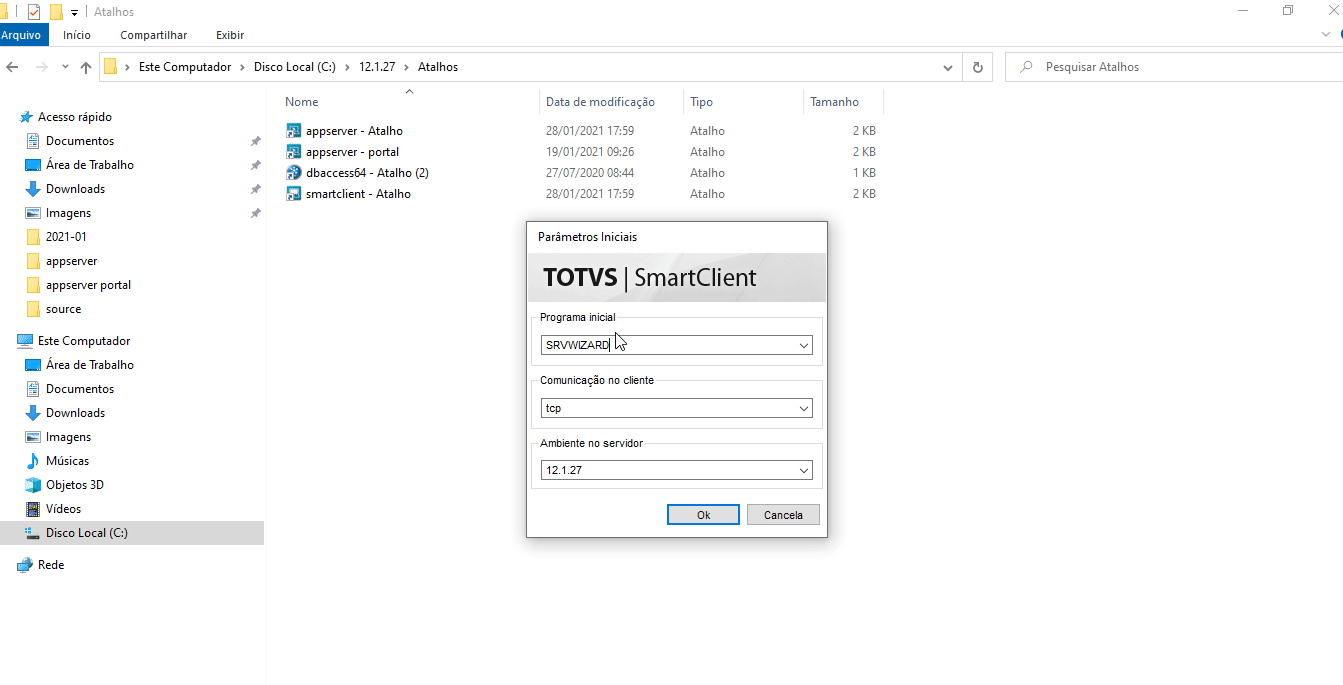Collapse the ribbon with the top-right chevron
Viewport: 1343px width, 685px height.
coord(1325,35)
